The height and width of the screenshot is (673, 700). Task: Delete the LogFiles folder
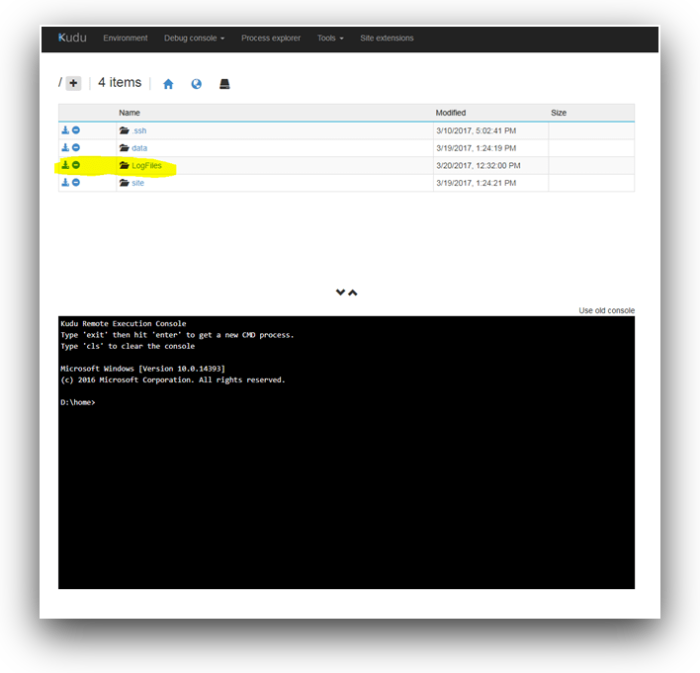click(x=76, y=165)
